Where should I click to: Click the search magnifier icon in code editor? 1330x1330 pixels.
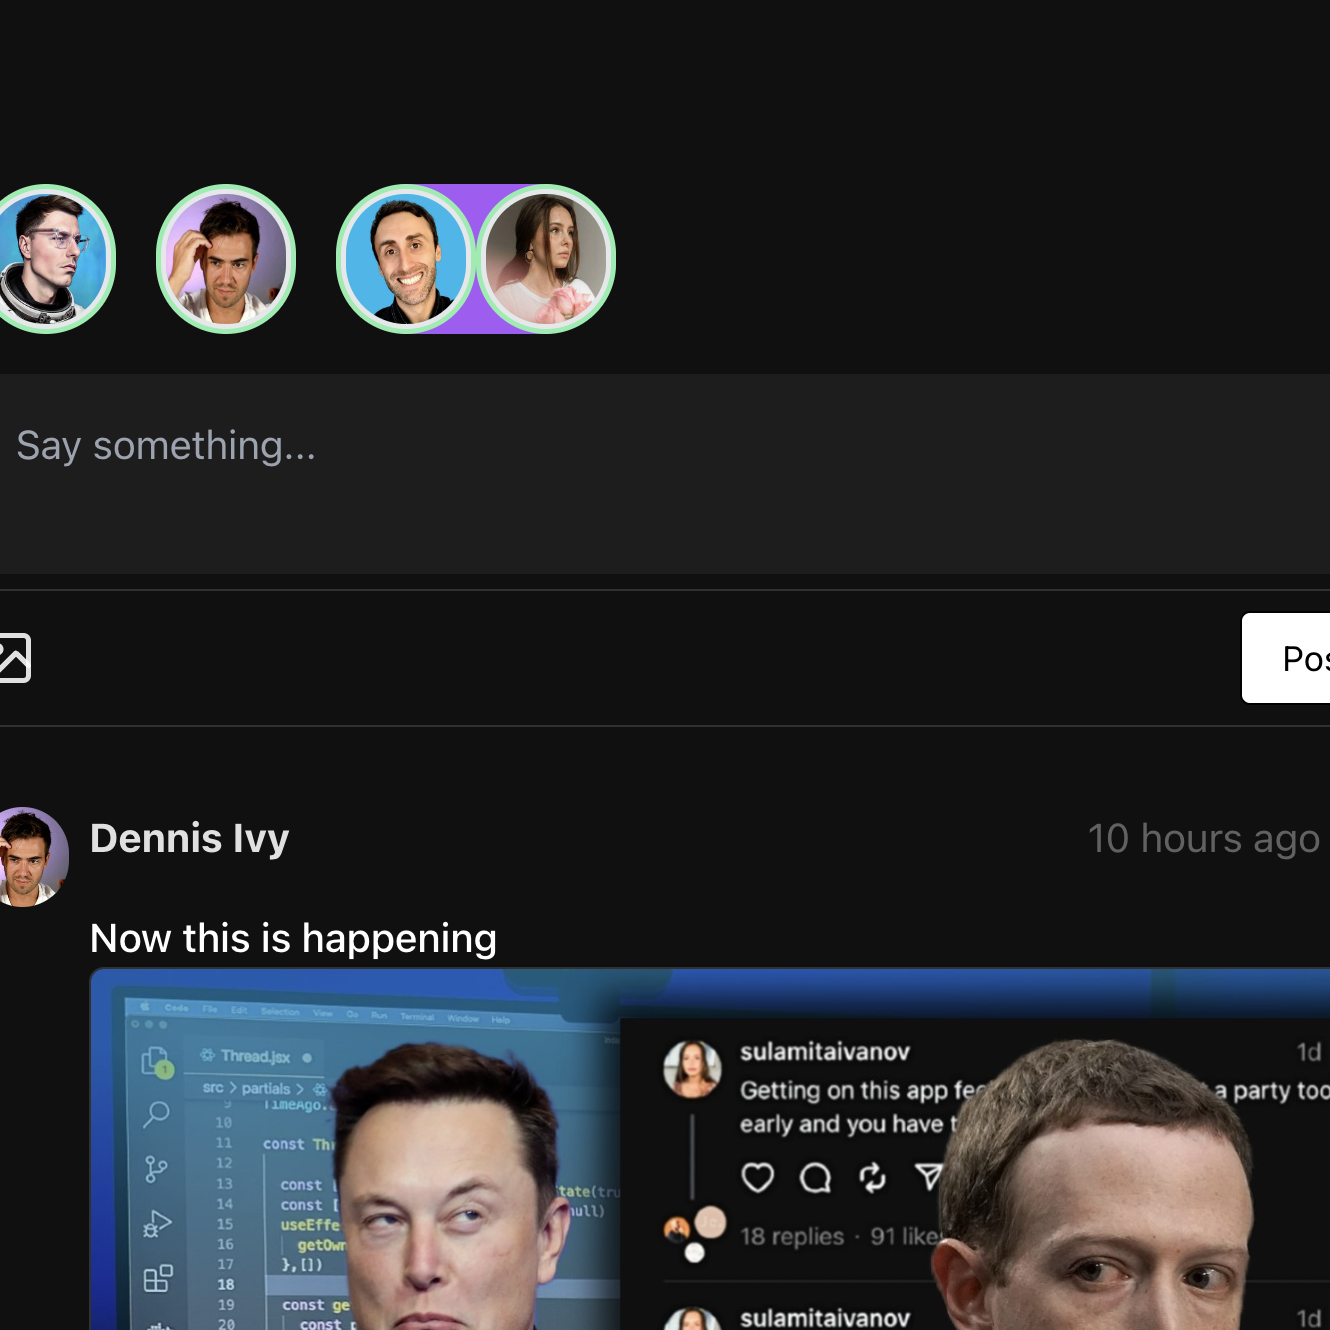[156, 1114]
